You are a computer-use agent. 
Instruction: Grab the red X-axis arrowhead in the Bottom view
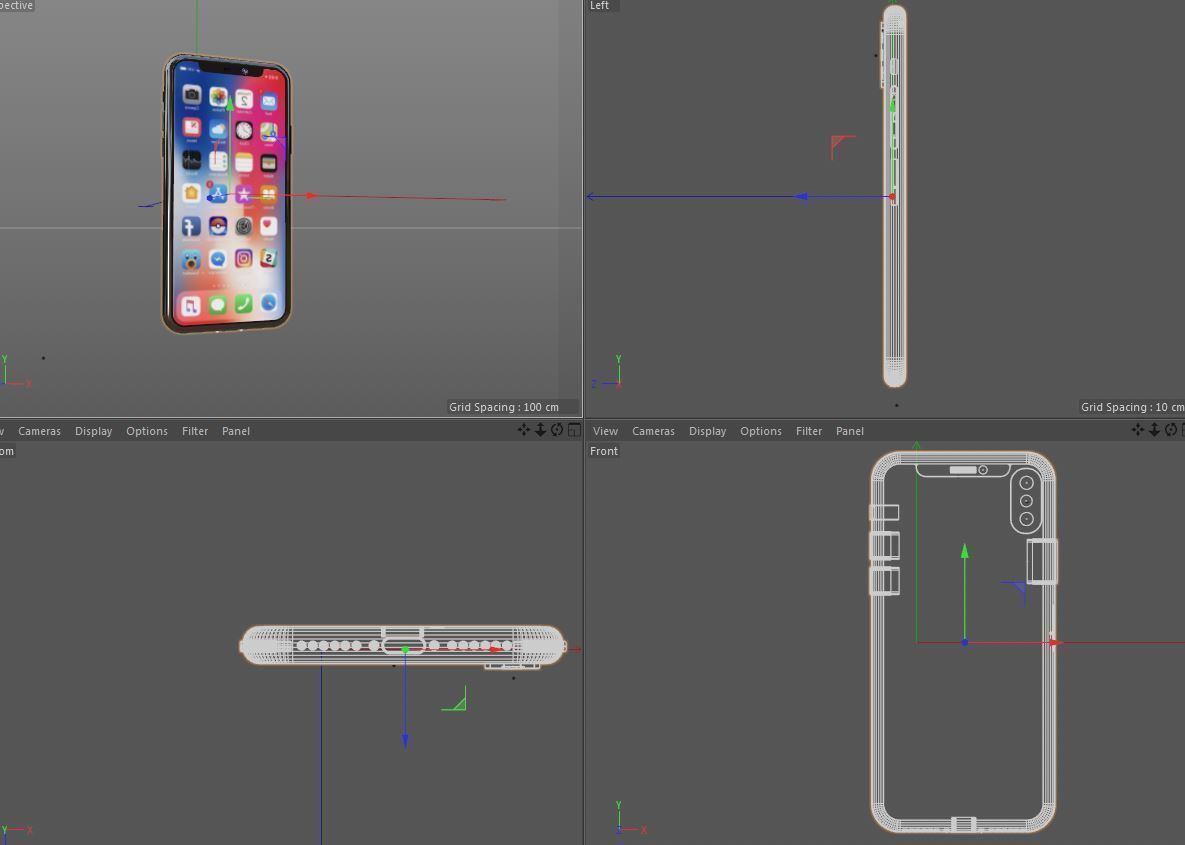point(496,649)
